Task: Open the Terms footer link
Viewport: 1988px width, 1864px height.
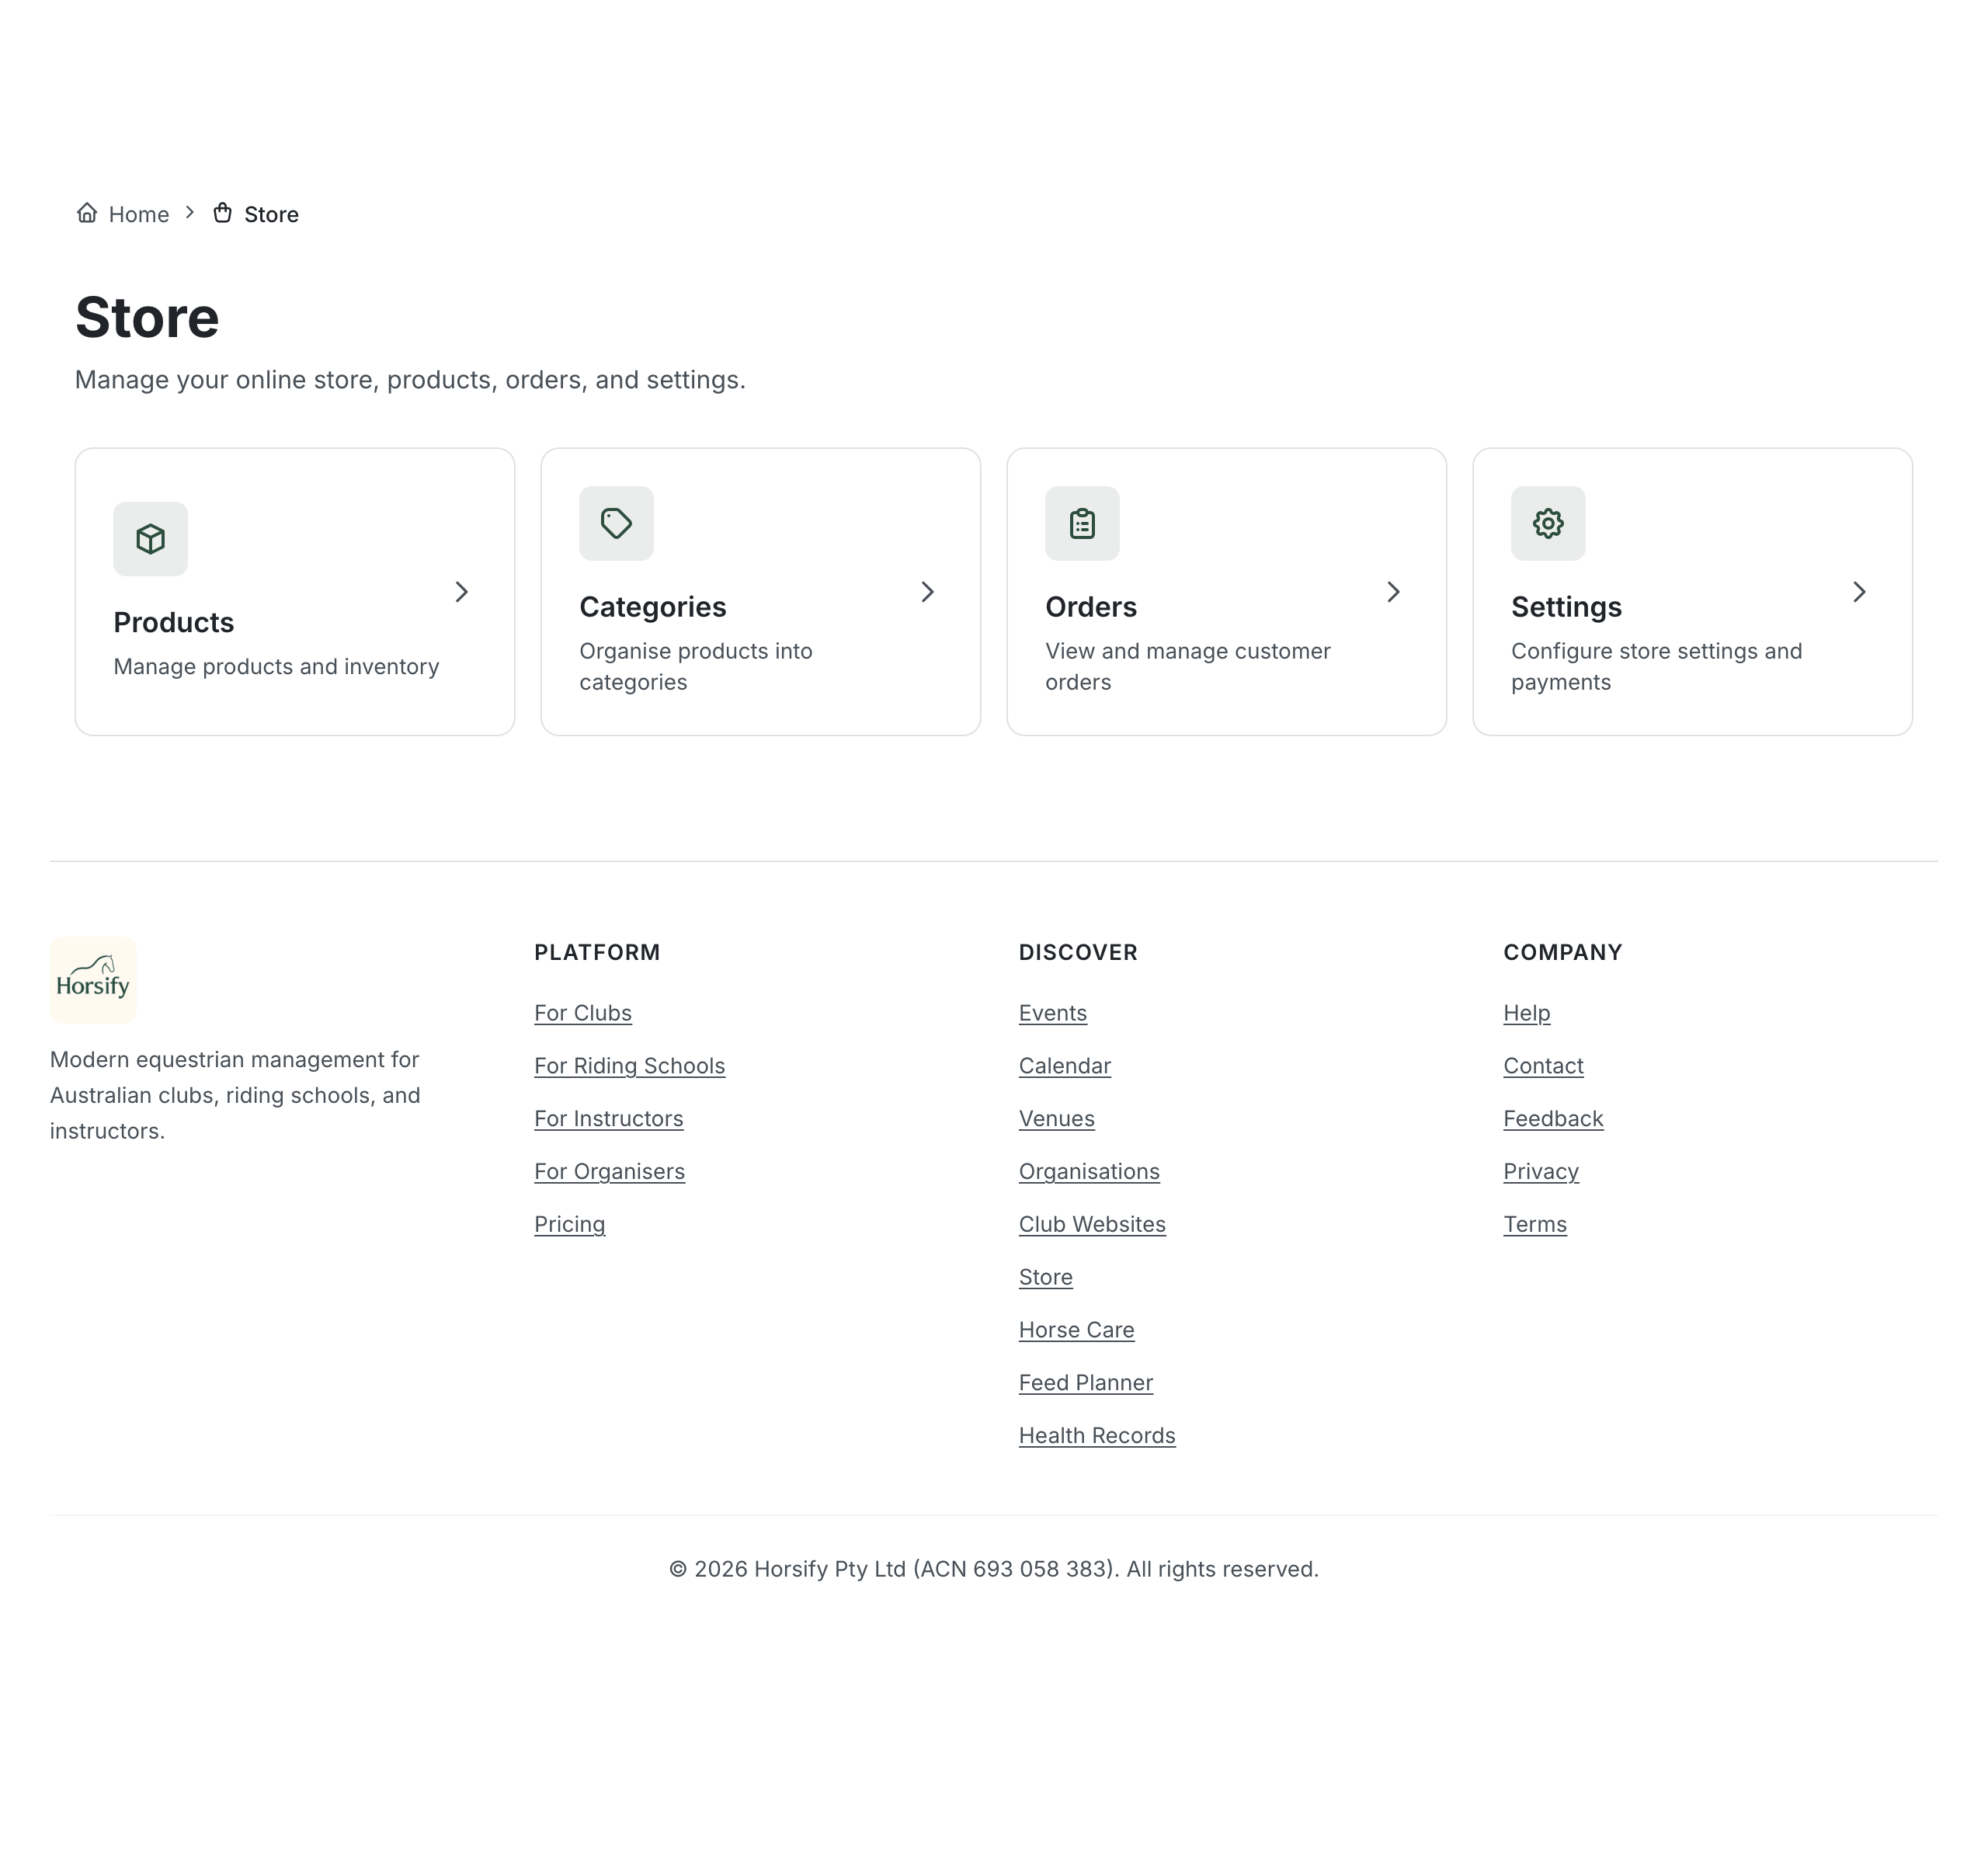Action: (1535, 1224)
